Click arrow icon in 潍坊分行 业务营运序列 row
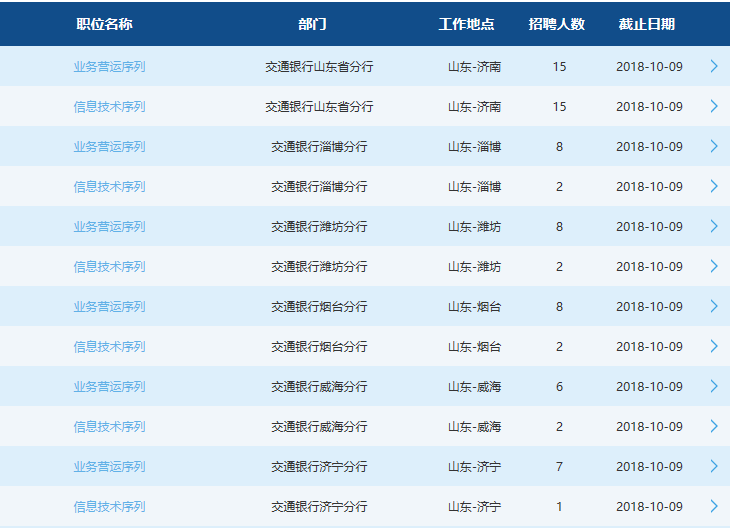The width and height of the screenshot is (731, 528). (714, 226)
